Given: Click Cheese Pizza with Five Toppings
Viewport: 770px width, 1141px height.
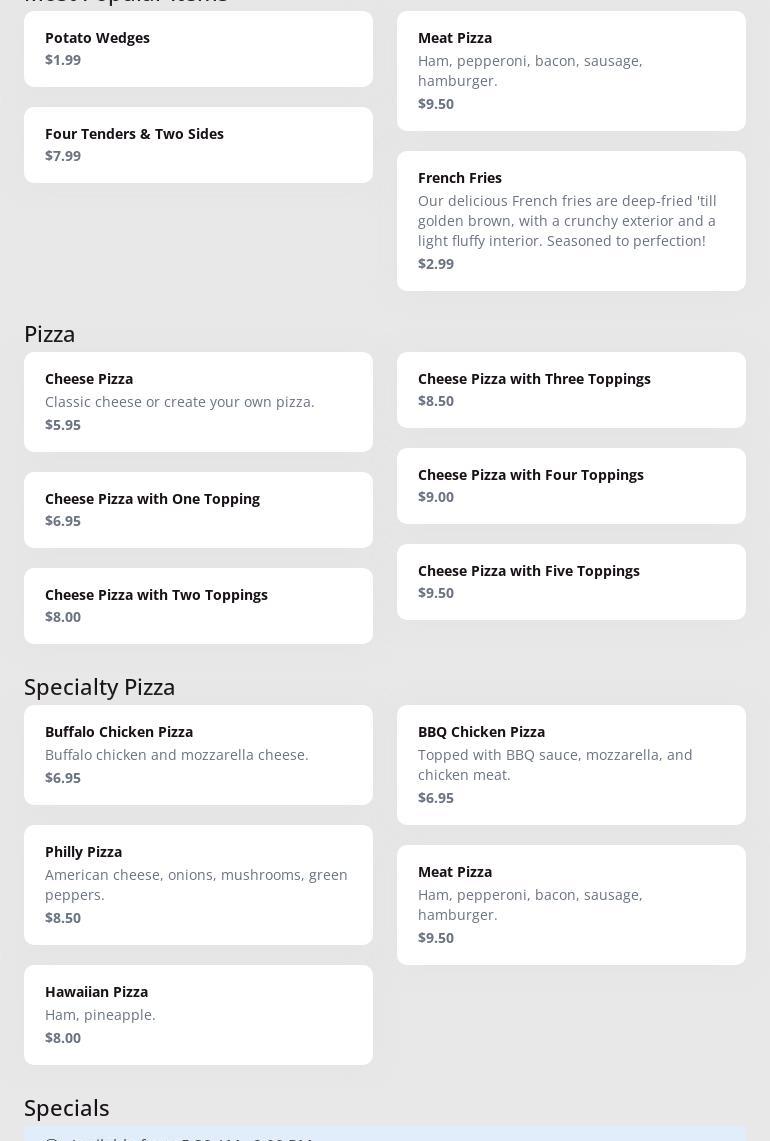Looking at the screenshot, I should [x=571, y=582].
